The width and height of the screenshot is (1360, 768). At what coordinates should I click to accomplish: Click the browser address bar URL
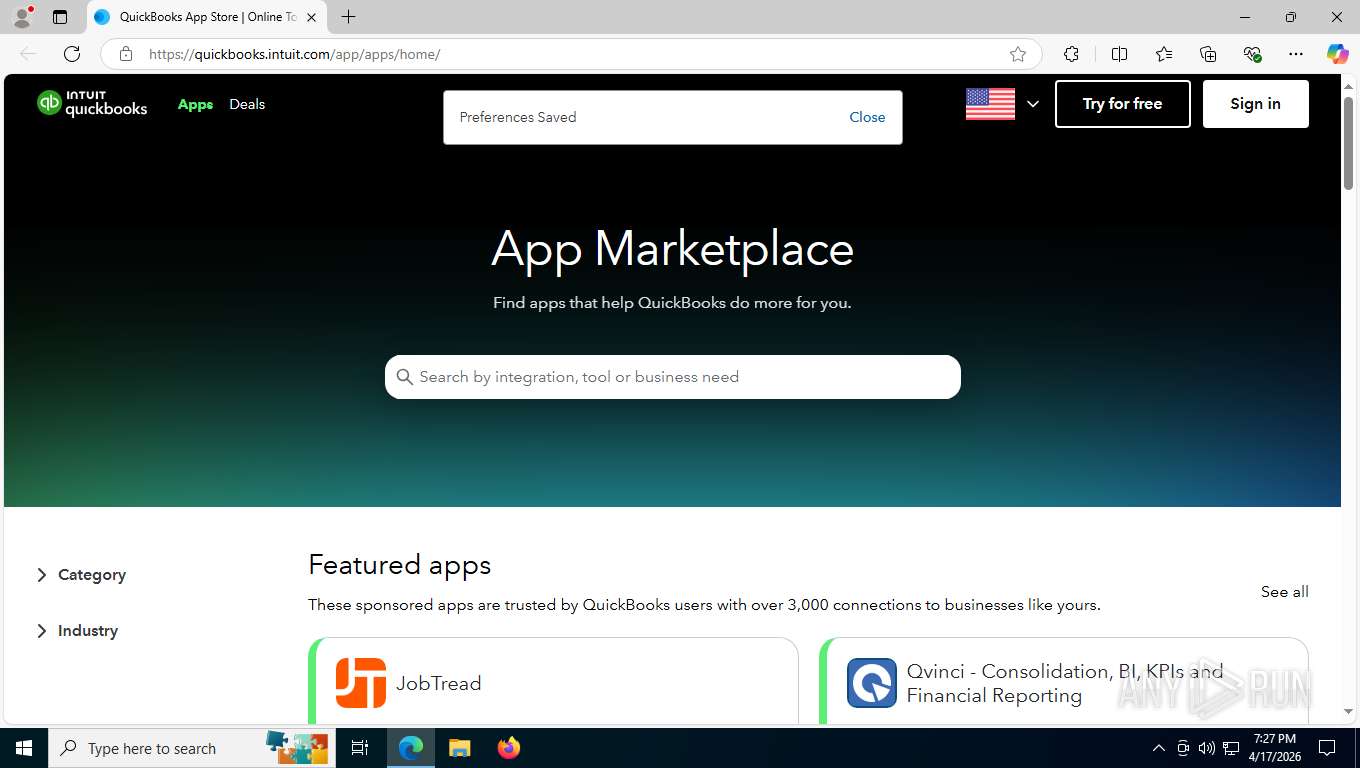pyautogui.click(x=294, y=54)
